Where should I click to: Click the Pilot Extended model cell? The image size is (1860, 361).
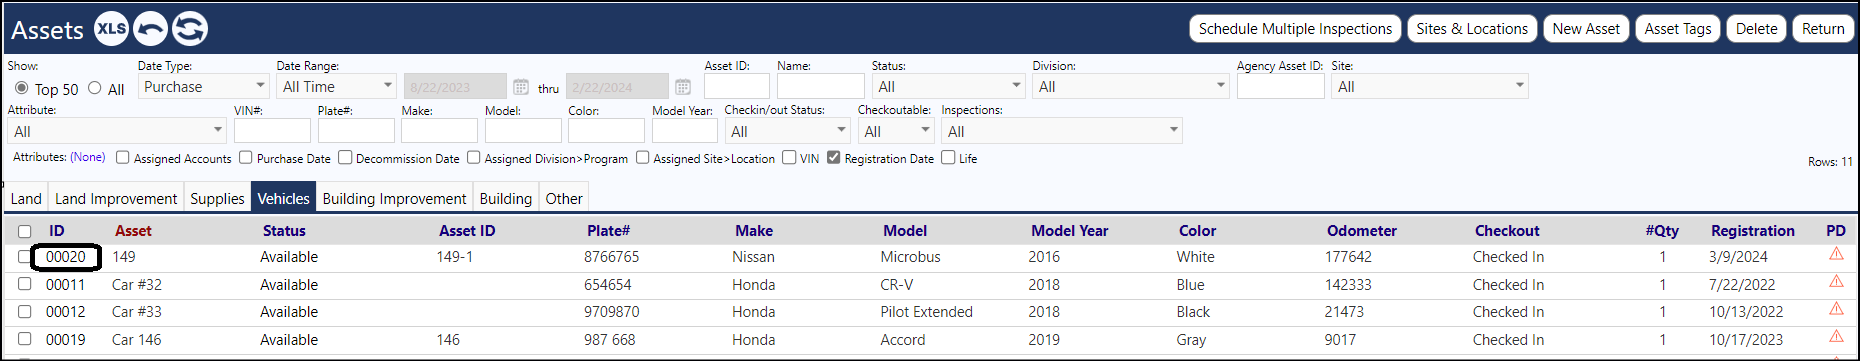point(926,312)
